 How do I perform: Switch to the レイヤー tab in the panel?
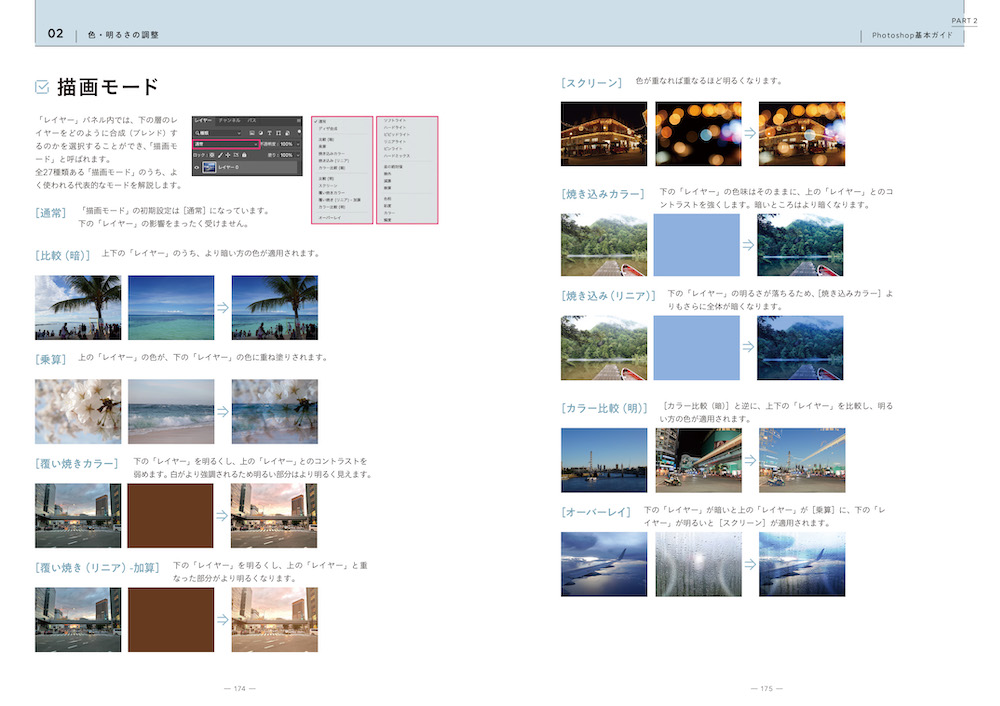pyautogui.click(x=203, y=121)
